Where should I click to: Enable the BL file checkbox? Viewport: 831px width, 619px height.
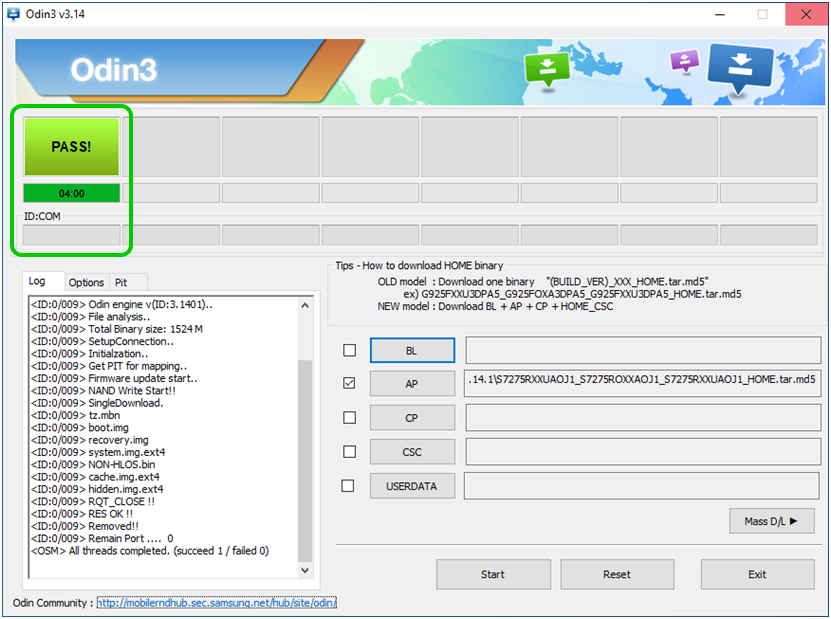[348, 350]
